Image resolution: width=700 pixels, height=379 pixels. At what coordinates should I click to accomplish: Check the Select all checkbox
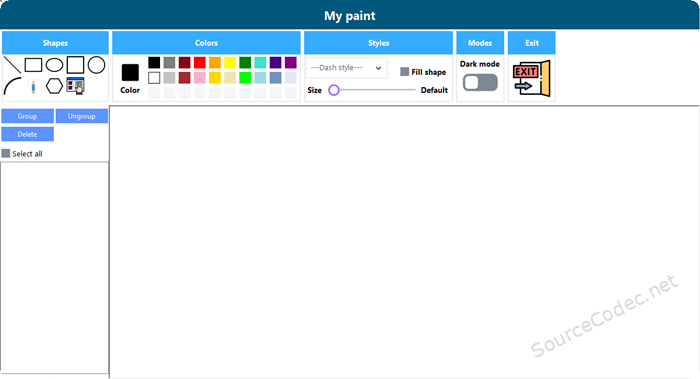click(6, 154)
